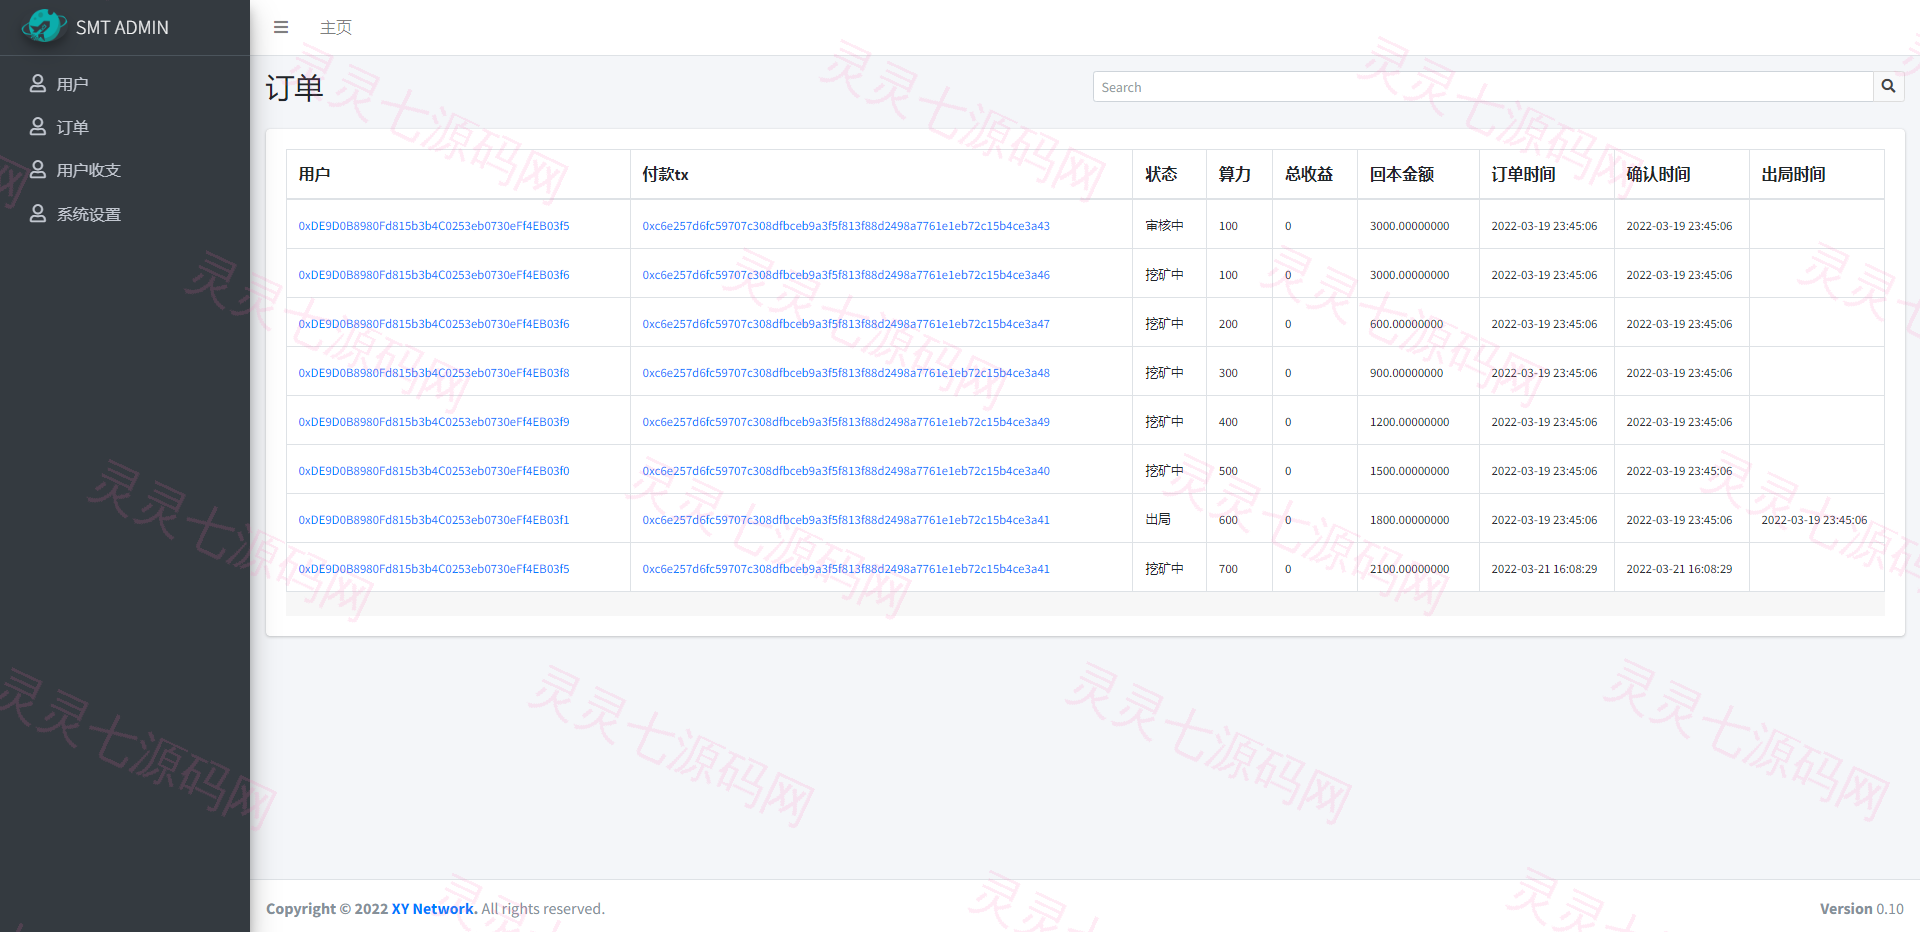
Task: Select the amount 1500.00000000
Action: click(1409, 471)
